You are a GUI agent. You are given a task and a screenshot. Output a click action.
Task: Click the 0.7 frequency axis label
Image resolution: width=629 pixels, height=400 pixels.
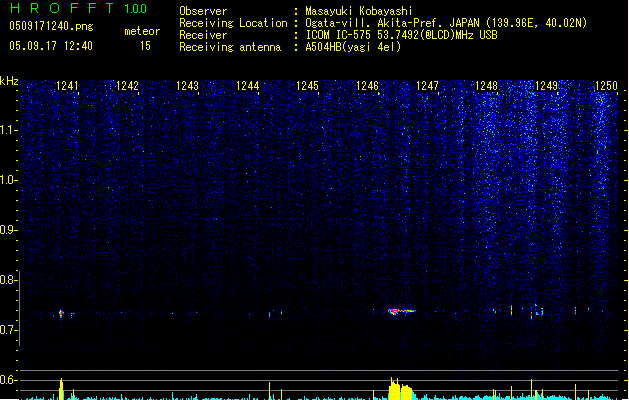(8, 330)
